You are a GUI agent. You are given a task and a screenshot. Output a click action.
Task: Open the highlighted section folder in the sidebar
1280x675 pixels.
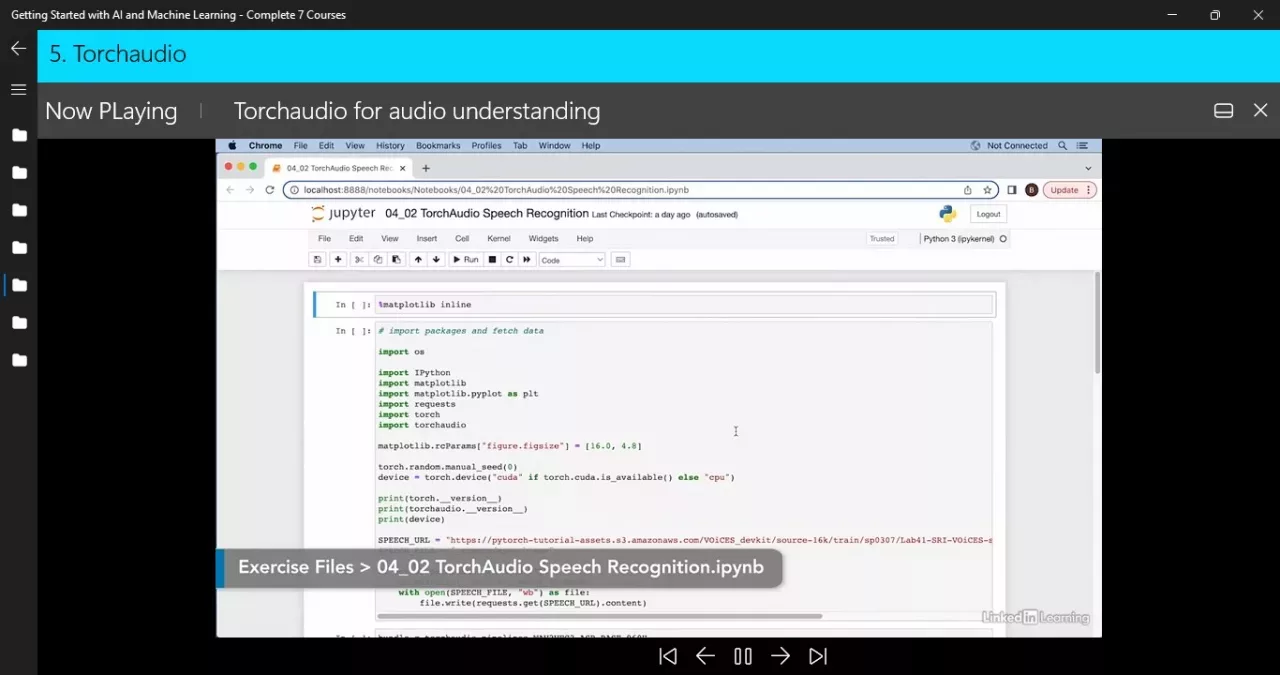click(19, 285)
